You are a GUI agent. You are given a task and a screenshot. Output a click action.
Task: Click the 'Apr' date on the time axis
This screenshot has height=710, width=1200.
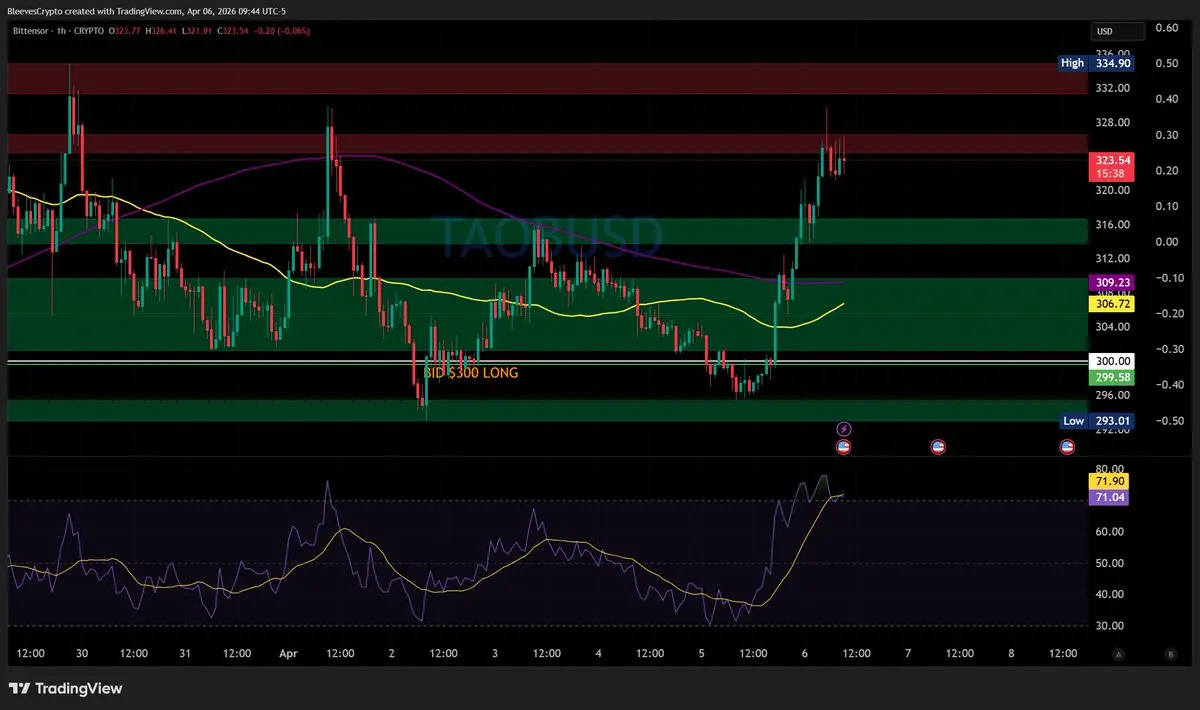click(x=289, y=653)
